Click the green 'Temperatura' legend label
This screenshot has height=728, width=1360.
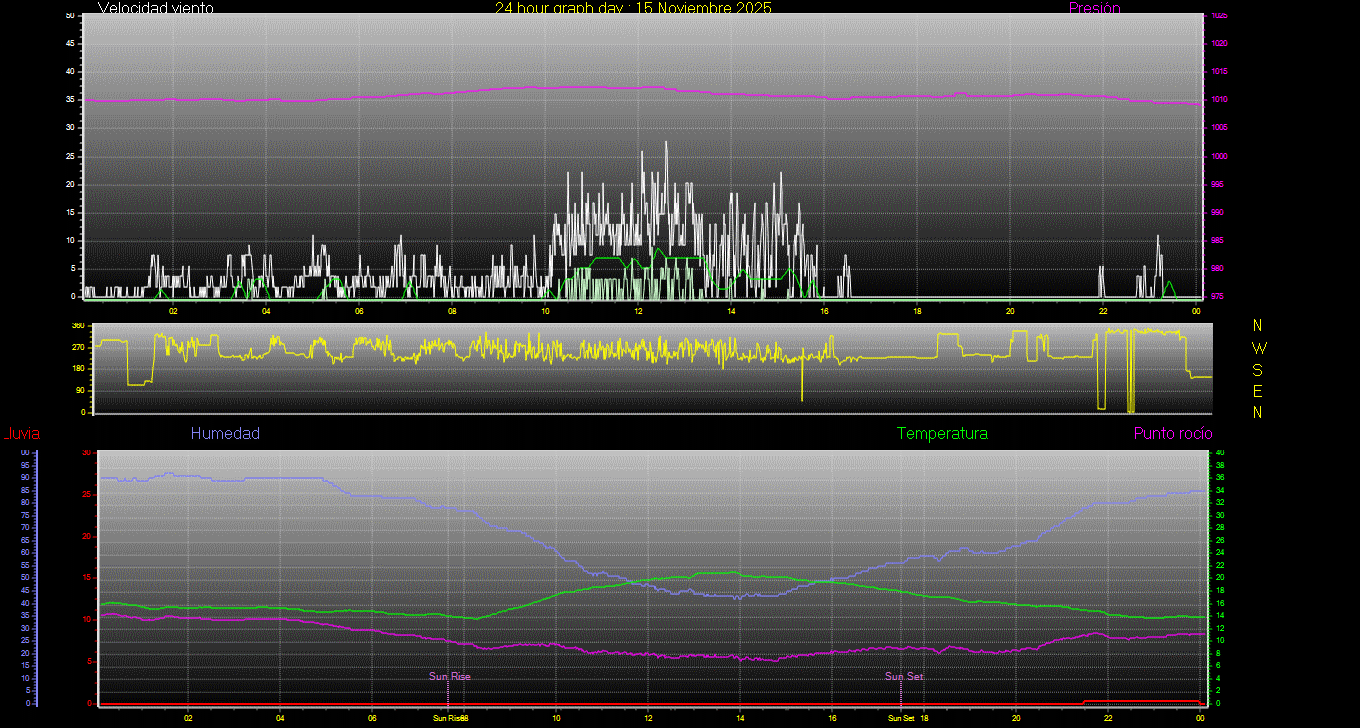pos(942,434)
